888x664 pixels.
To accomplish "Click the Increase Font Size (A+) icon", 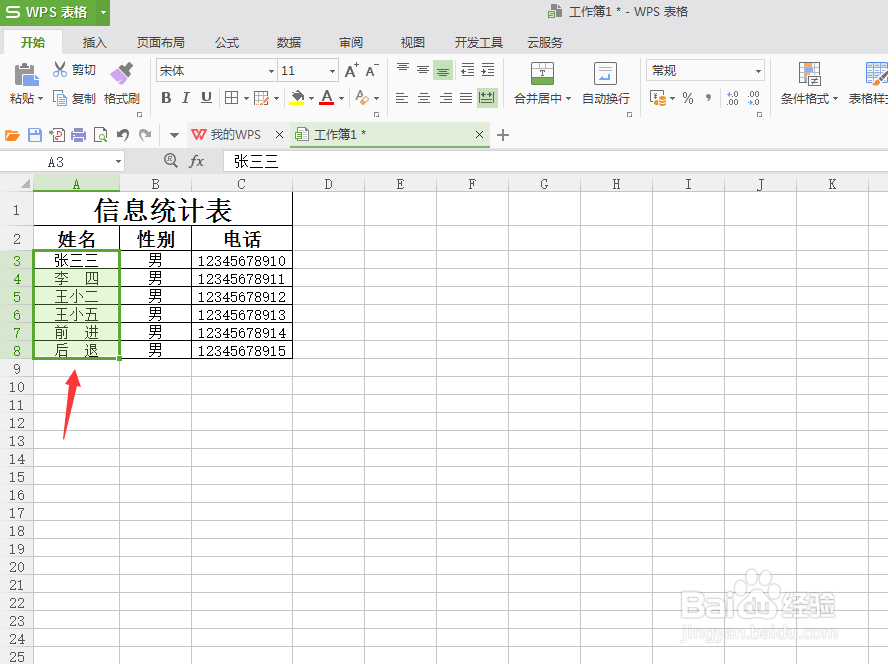I will [350, 71].
